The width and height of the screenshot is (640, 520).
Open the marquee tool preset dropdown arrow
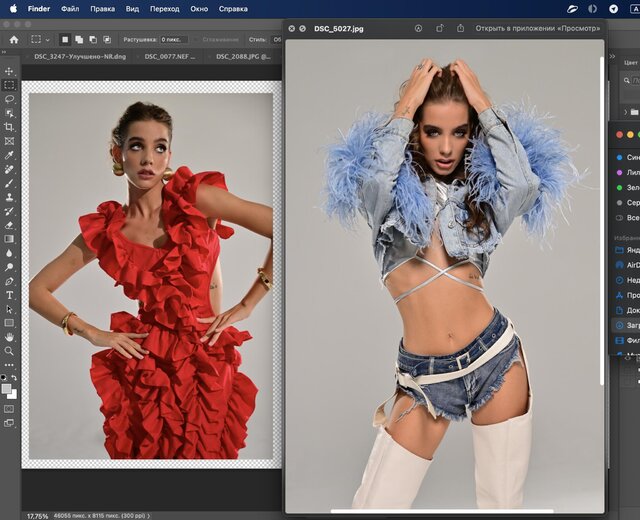(47, 40)
